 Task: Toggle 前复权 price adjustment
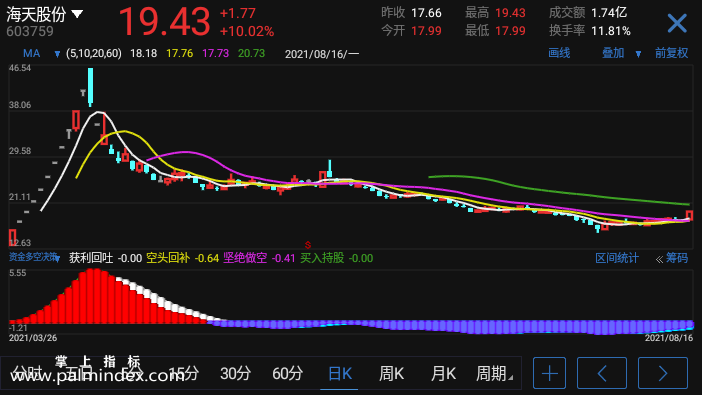point(672,53)
